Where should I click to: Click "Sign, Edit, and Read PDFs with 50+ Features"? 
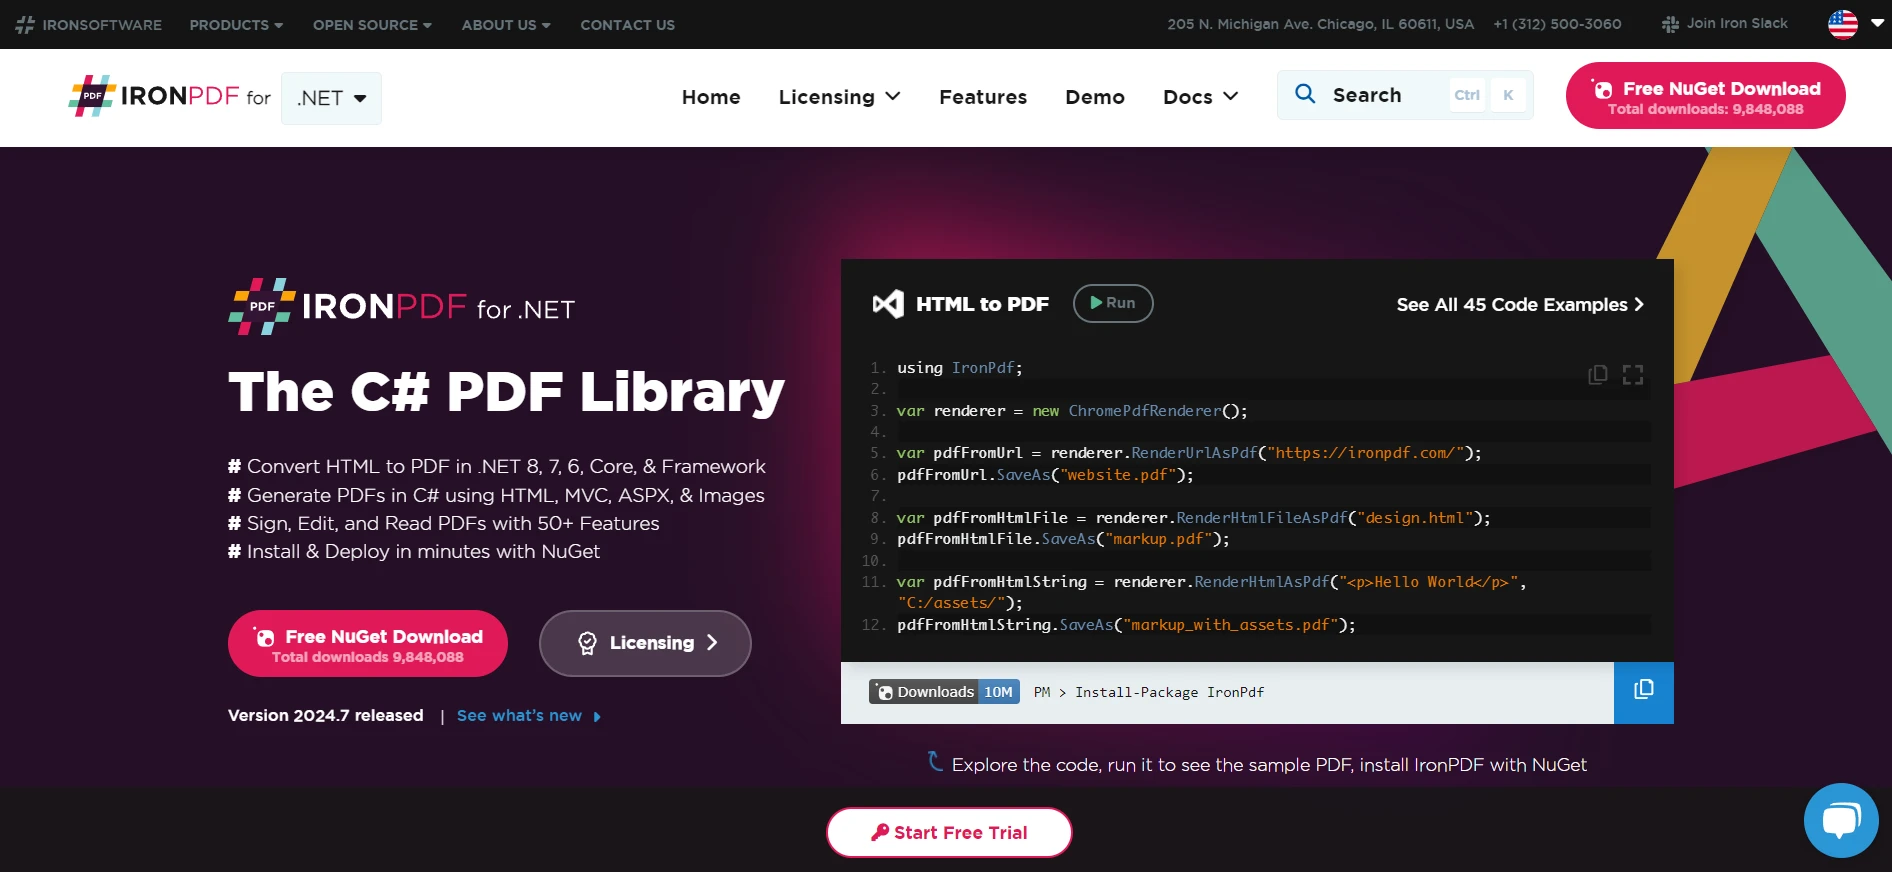point(453,523)
